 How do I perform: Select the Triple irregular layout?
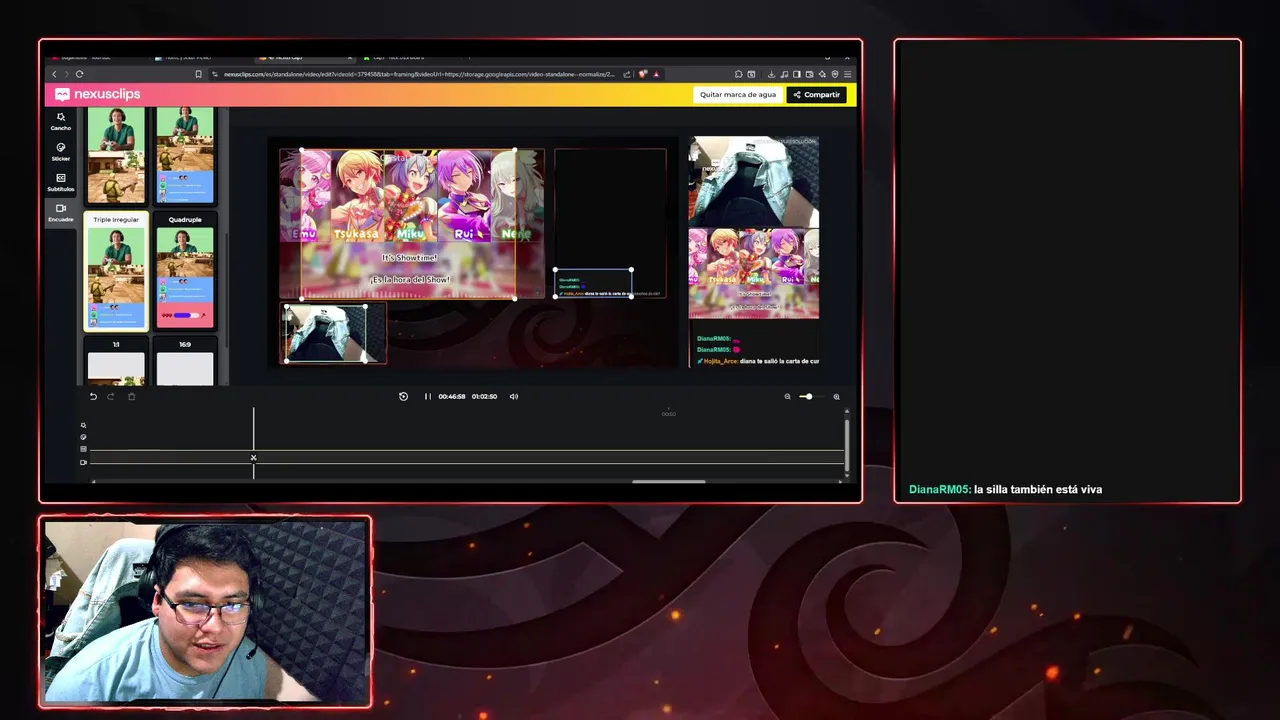[116, 271]
